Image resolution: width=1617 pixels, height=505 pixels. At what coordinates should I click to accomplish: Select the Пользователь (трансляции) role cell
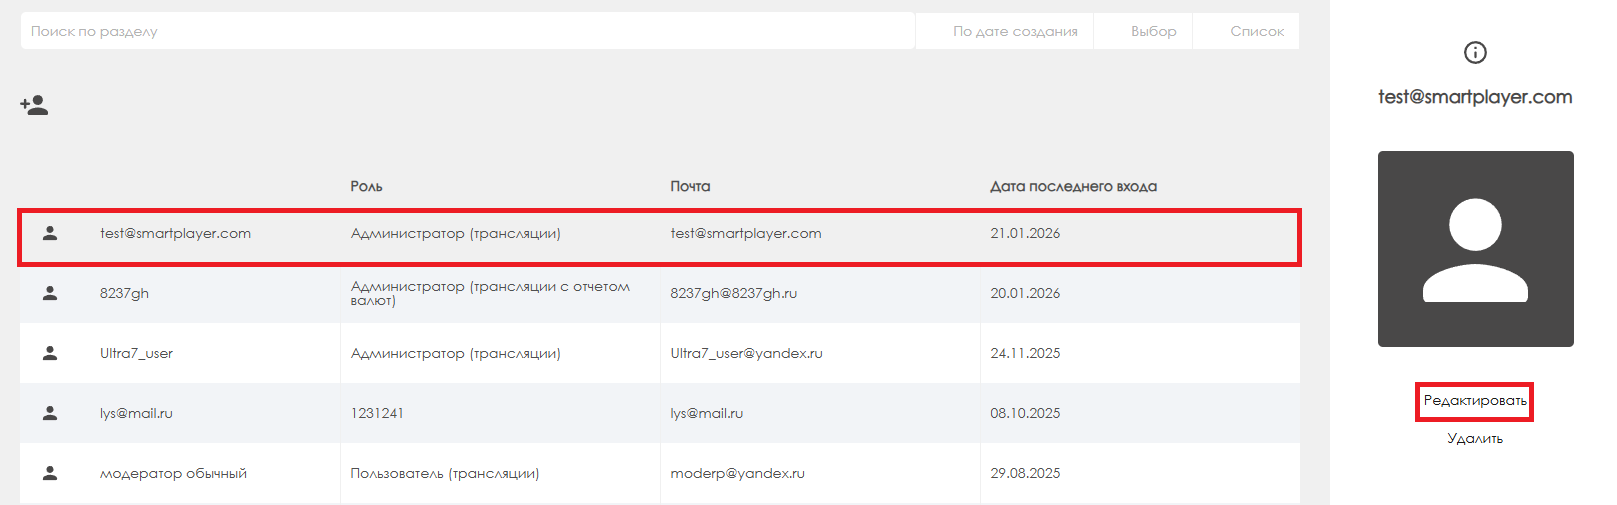[444, 473]
